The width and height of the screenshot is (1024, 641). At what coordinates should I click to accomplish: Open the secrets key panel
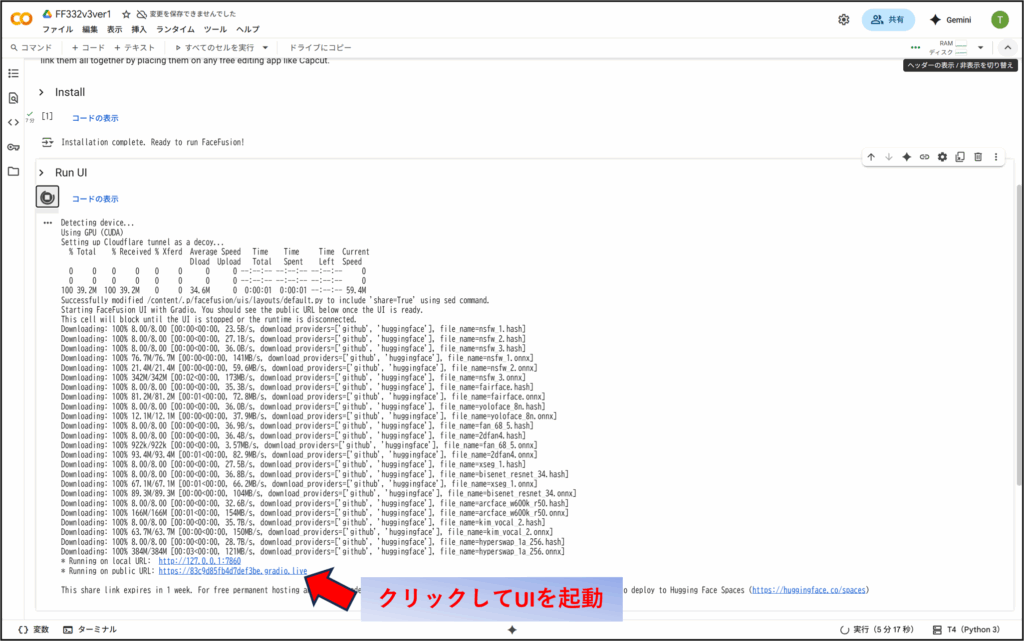coord(13,147)
